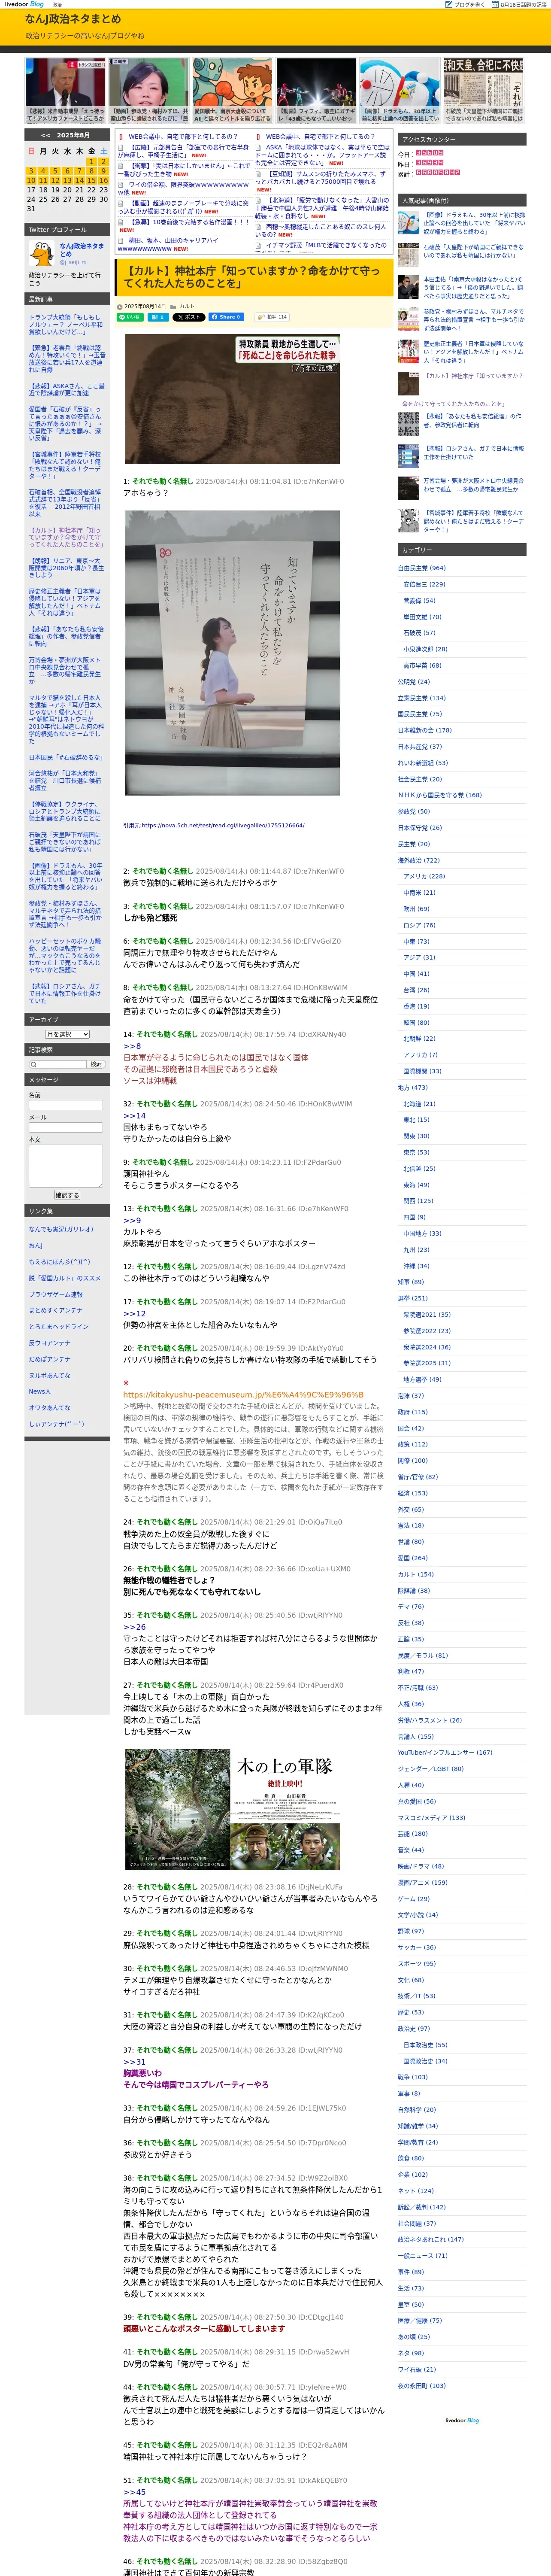Image resolution: width=551 pixels, height=2576 pixels.
Task: Open the 反ワヨアンテナ link
Action: coord(50,1343)
